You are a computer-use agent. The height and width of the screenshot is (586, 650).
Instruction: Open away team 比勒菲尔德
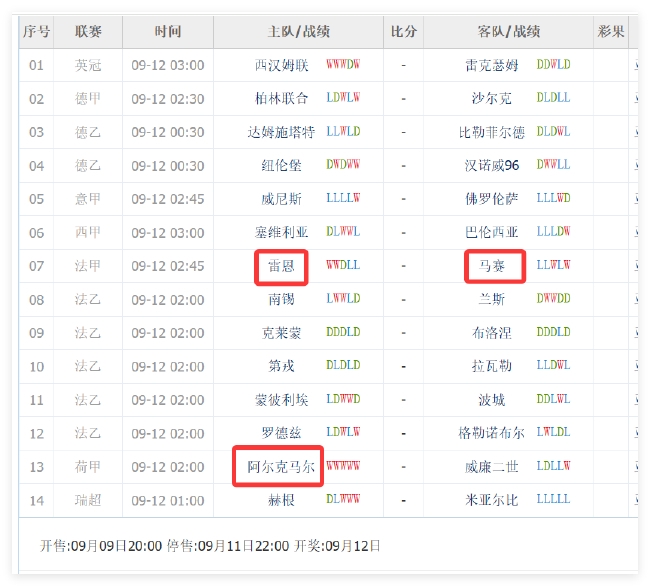coord(492,132)
